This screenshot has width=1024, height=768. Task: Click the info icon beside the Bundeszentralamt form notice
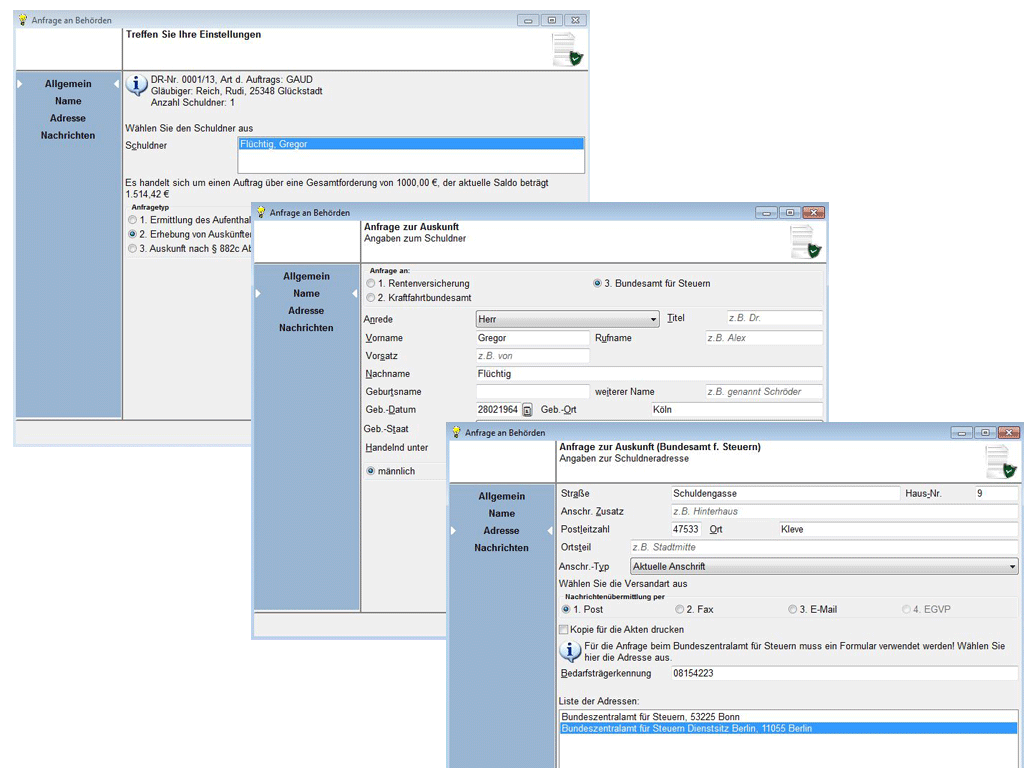pos(570,652)
